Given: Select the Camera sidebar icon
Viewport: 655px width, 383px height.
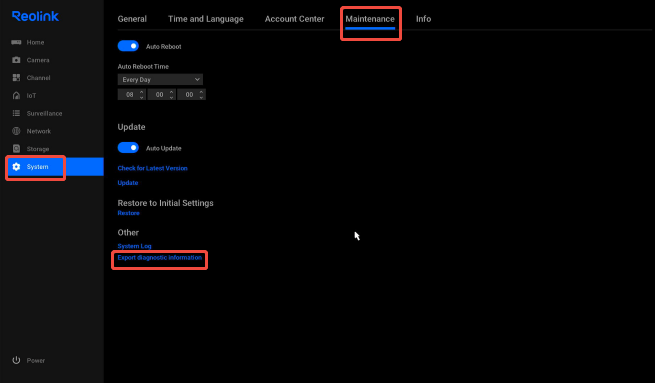Looking at the screenshot, I should coord(16,60).
